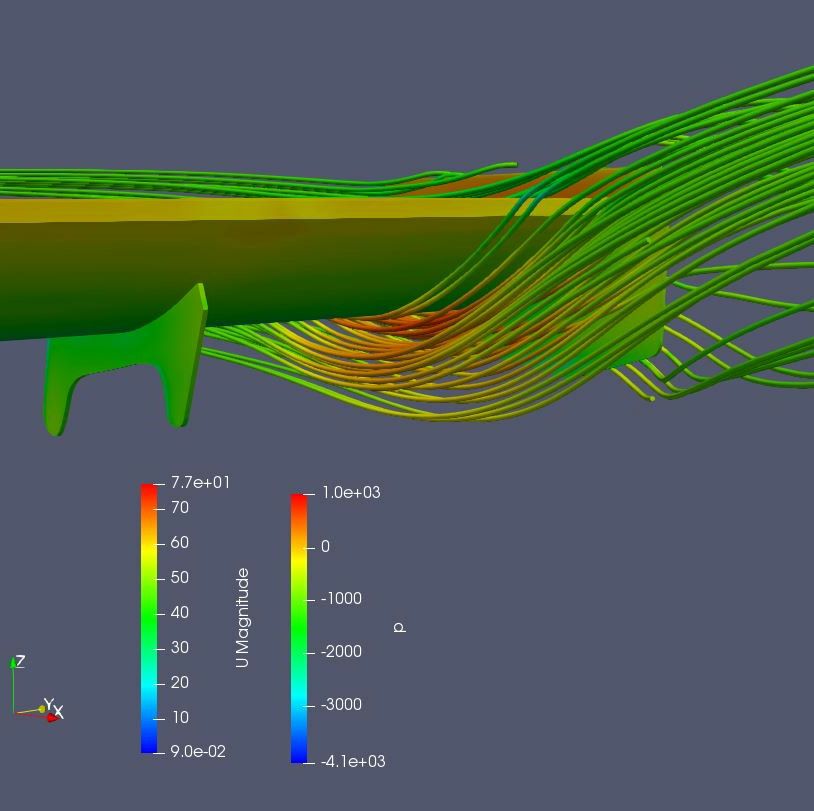Click the -4.1e+03 pressure minimum label
Screen dimensions: 814x811
click(353, 762)
